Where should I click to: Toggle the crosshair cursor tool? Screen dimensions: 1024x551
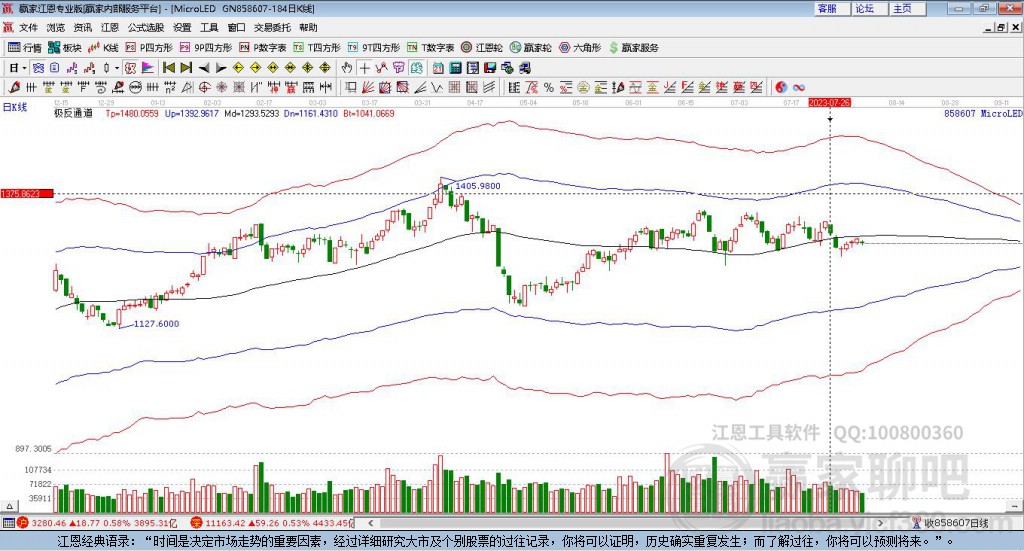point(366,67)
